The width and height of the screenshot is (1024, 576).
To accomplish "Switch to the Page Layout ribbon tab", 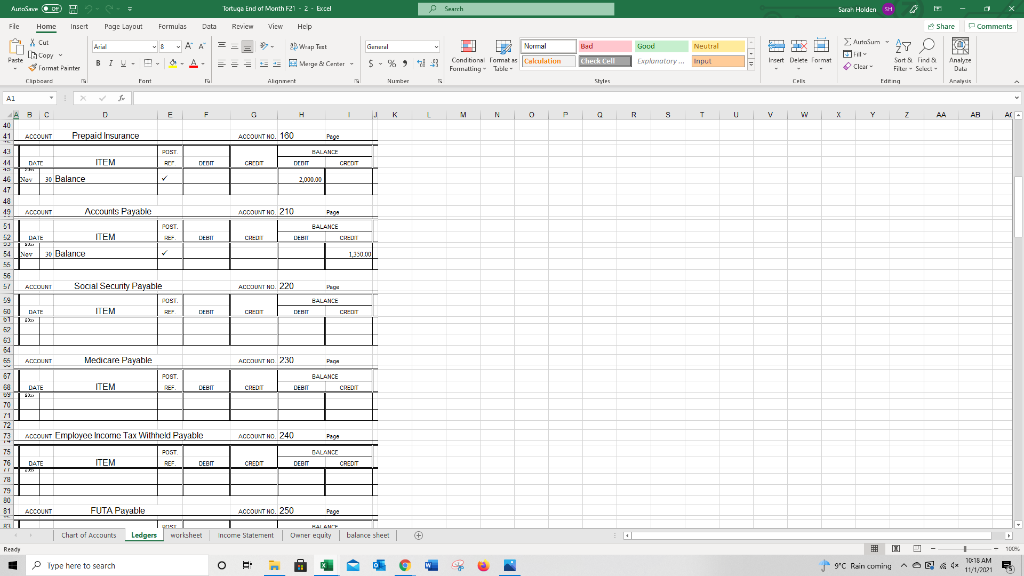I will pos(123,27).
